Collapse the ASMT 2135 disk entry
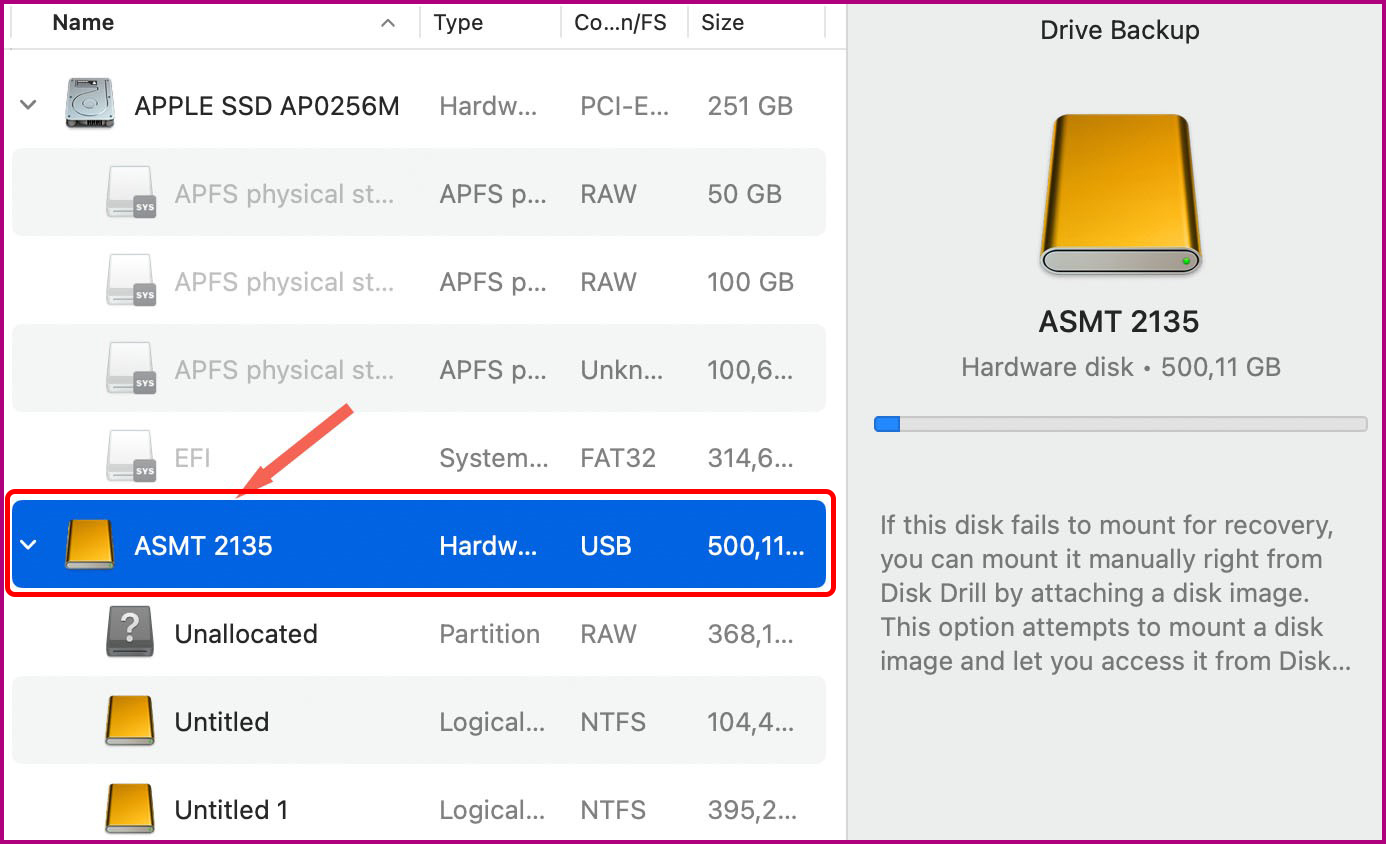Image resolution: width=1386 pixels, height=844 pixels. pos(28,544)
